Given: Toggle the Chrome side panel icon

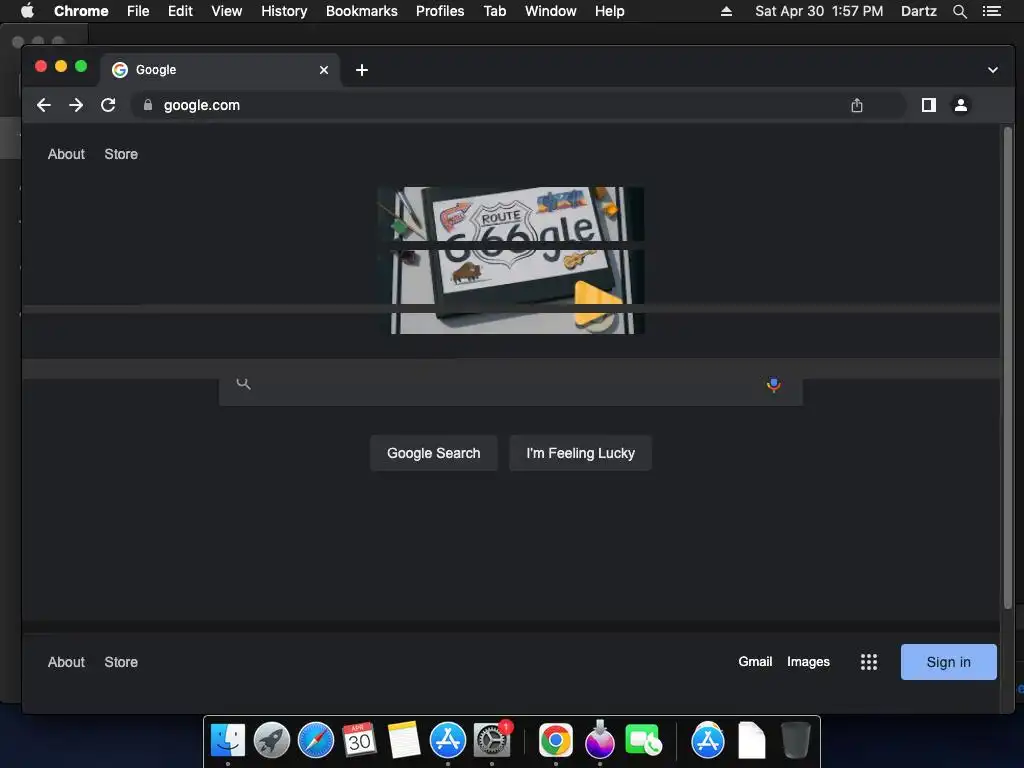Looking at the screenshot, I should click(x=929, y=105).
